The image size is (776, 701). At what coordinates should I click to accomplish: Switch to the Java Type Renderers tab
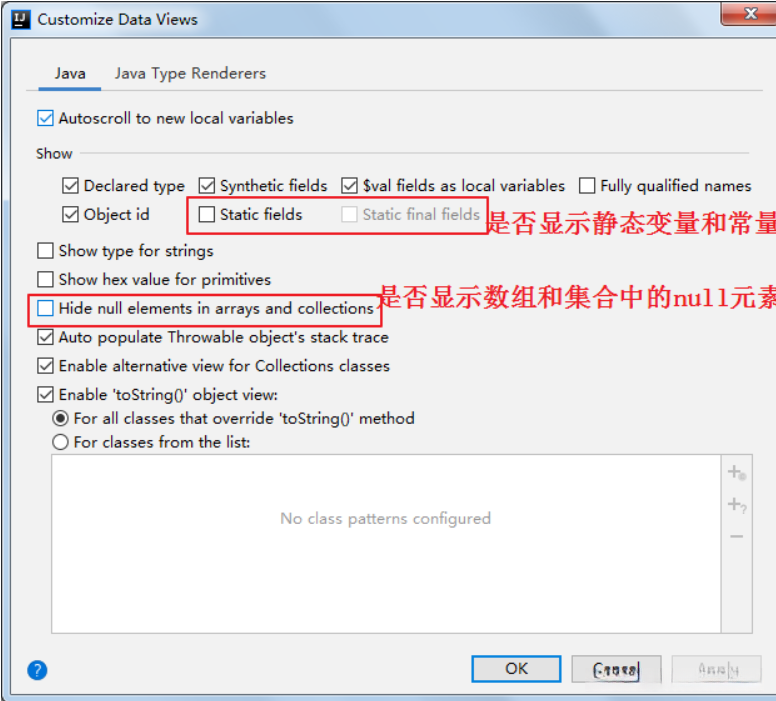(x=190, y=73)
